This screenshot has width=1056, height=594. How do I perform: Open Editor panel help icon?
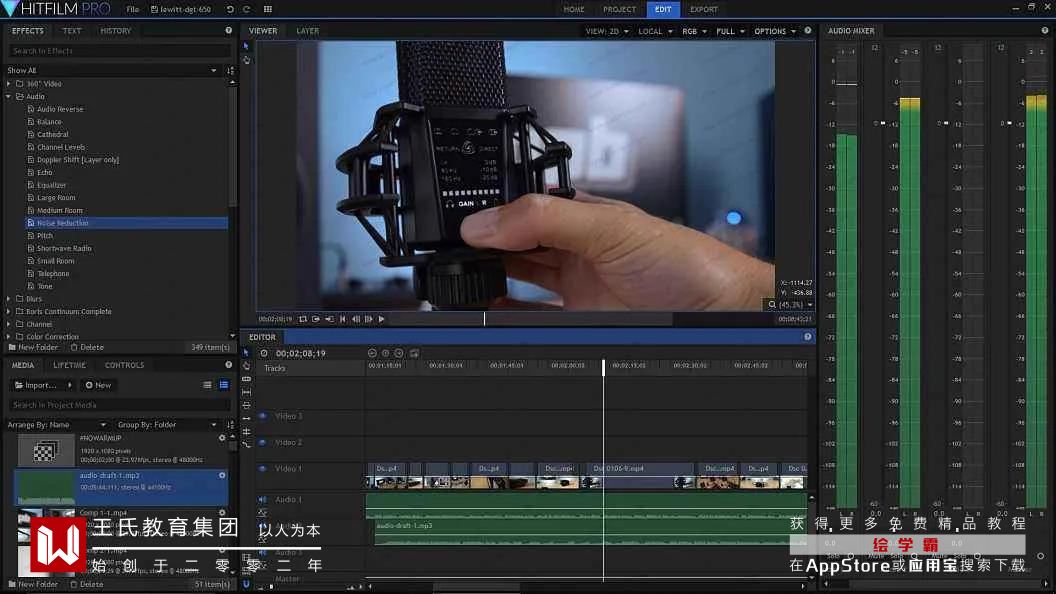(807, 337)
